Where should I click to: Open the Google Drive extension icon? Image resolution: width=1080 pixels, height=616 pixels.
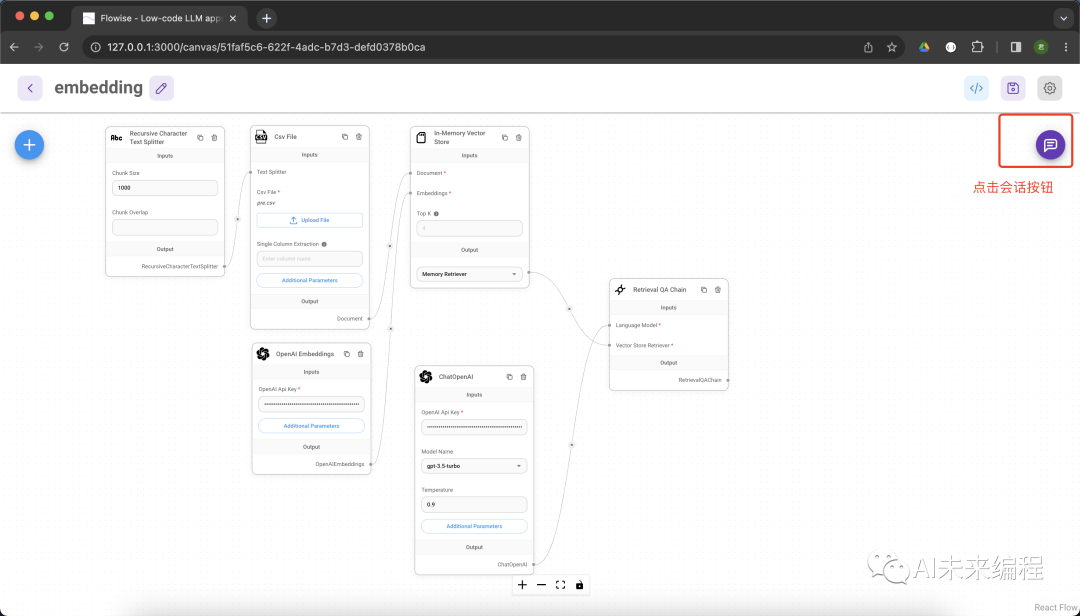(x=924, y=47)
